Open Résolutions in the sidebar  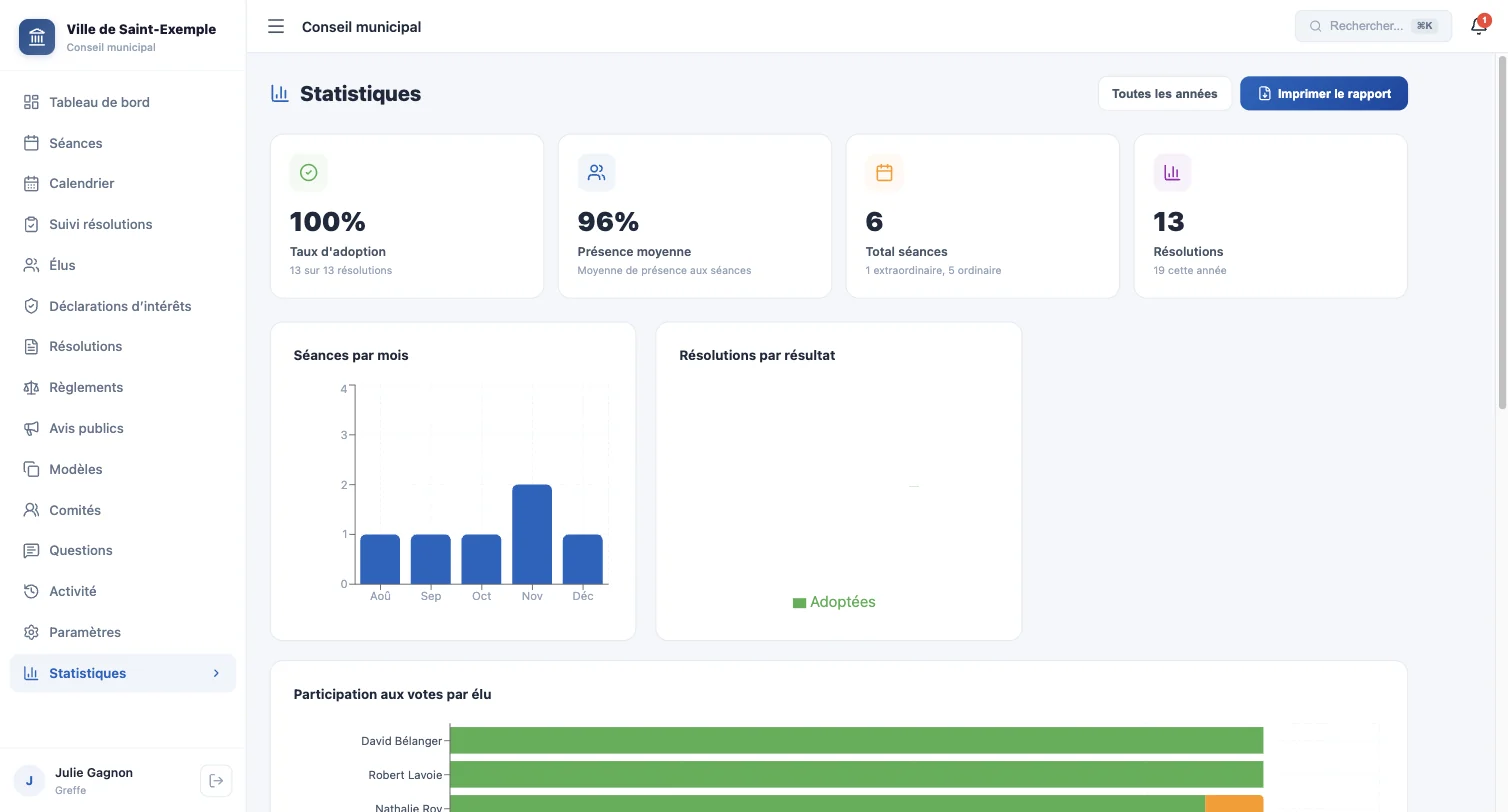point(123,347)
